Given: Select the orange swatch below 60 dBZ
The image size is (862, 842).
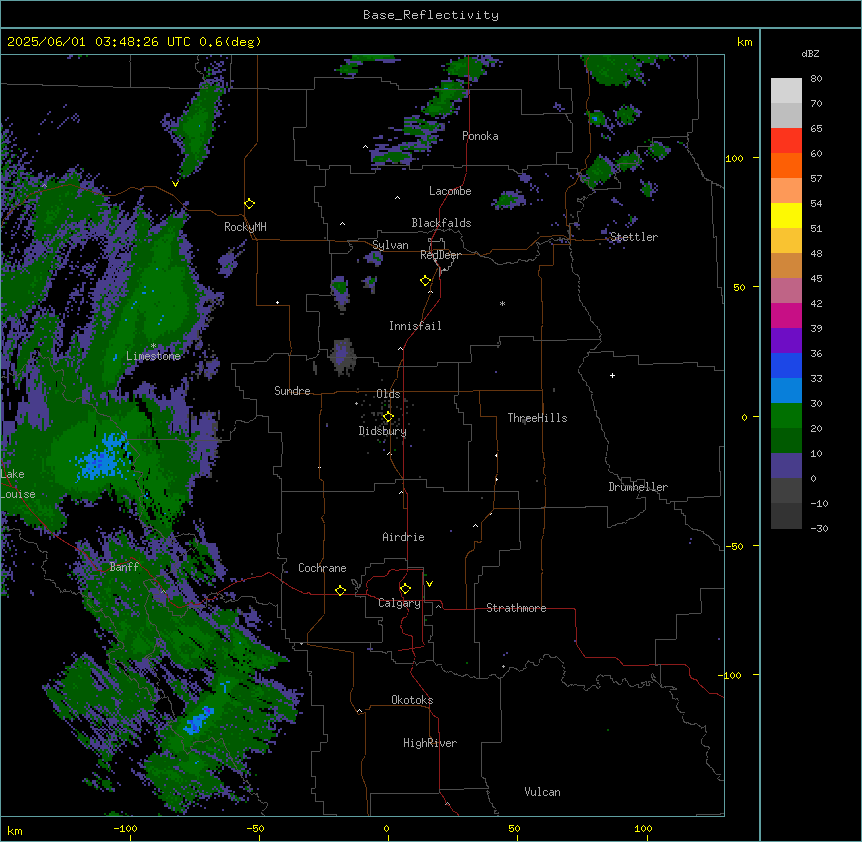Looking at the screenshot, I should click(786, 165).
